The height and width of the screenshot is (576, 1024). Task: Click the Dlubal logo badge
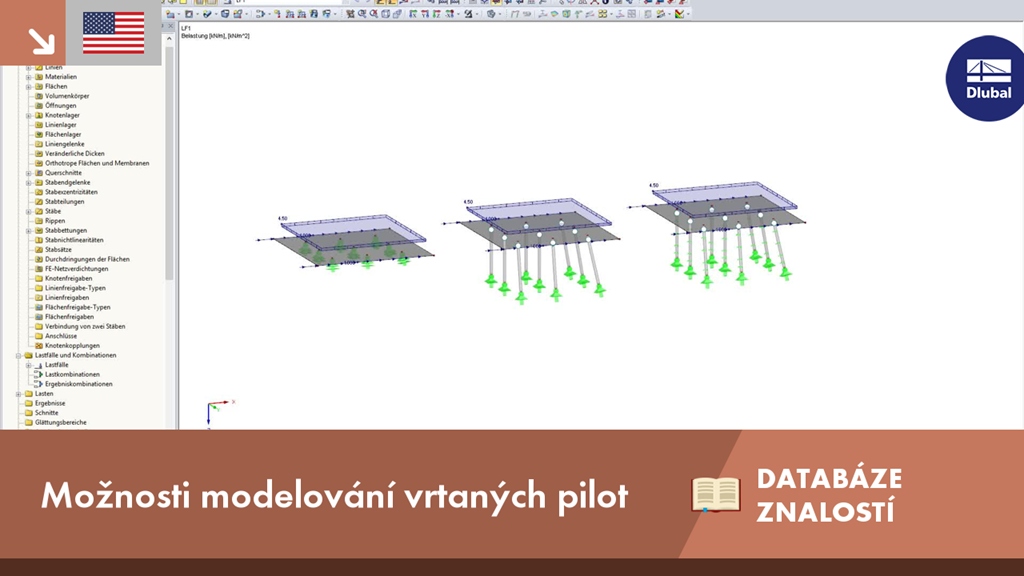pyautogui.click(x=986, y=78)
